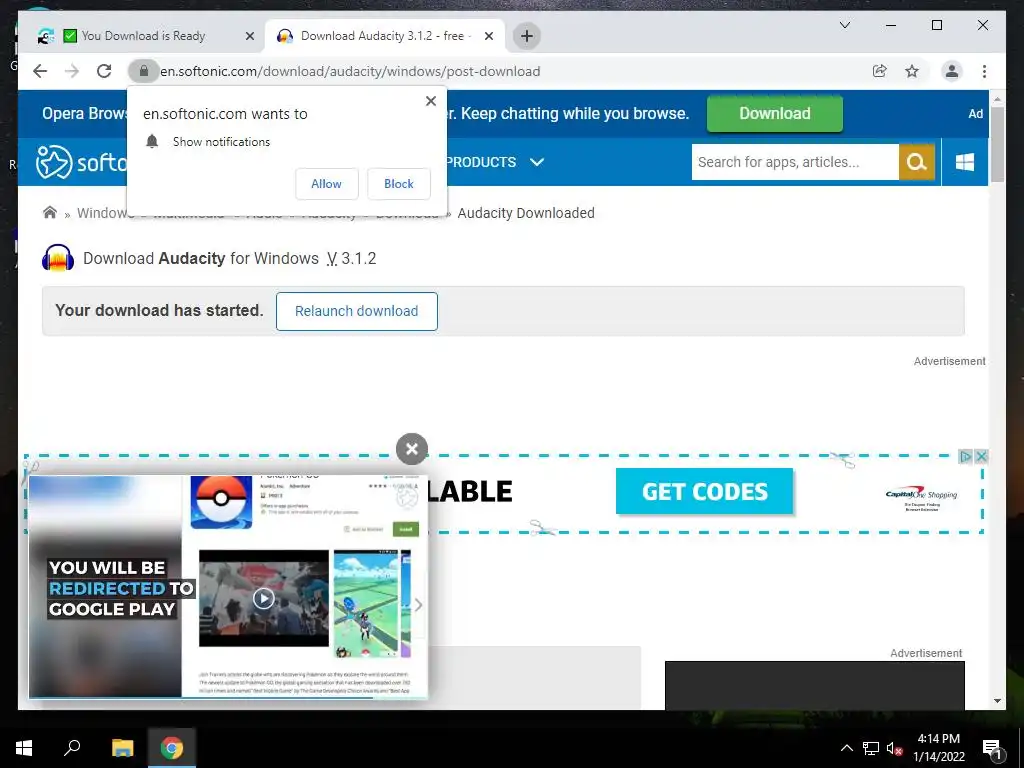Show hidden system tray icons
Image resolution: width=1024 pixels, height=768 pixels.
click(846, 748)
